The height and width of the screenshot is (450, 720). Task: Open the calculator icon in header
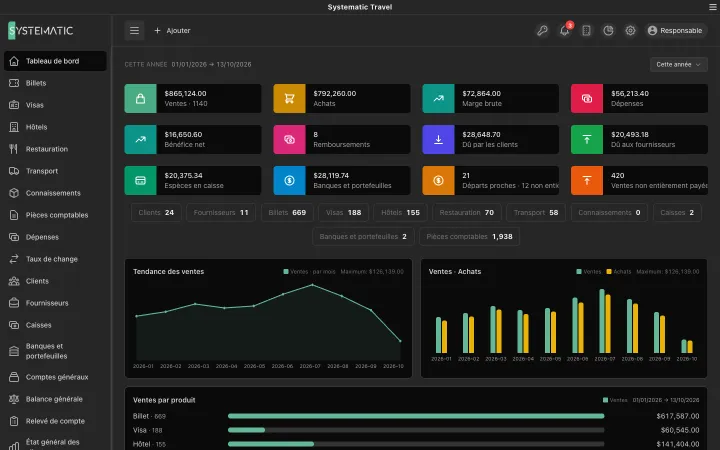point(586,30)
